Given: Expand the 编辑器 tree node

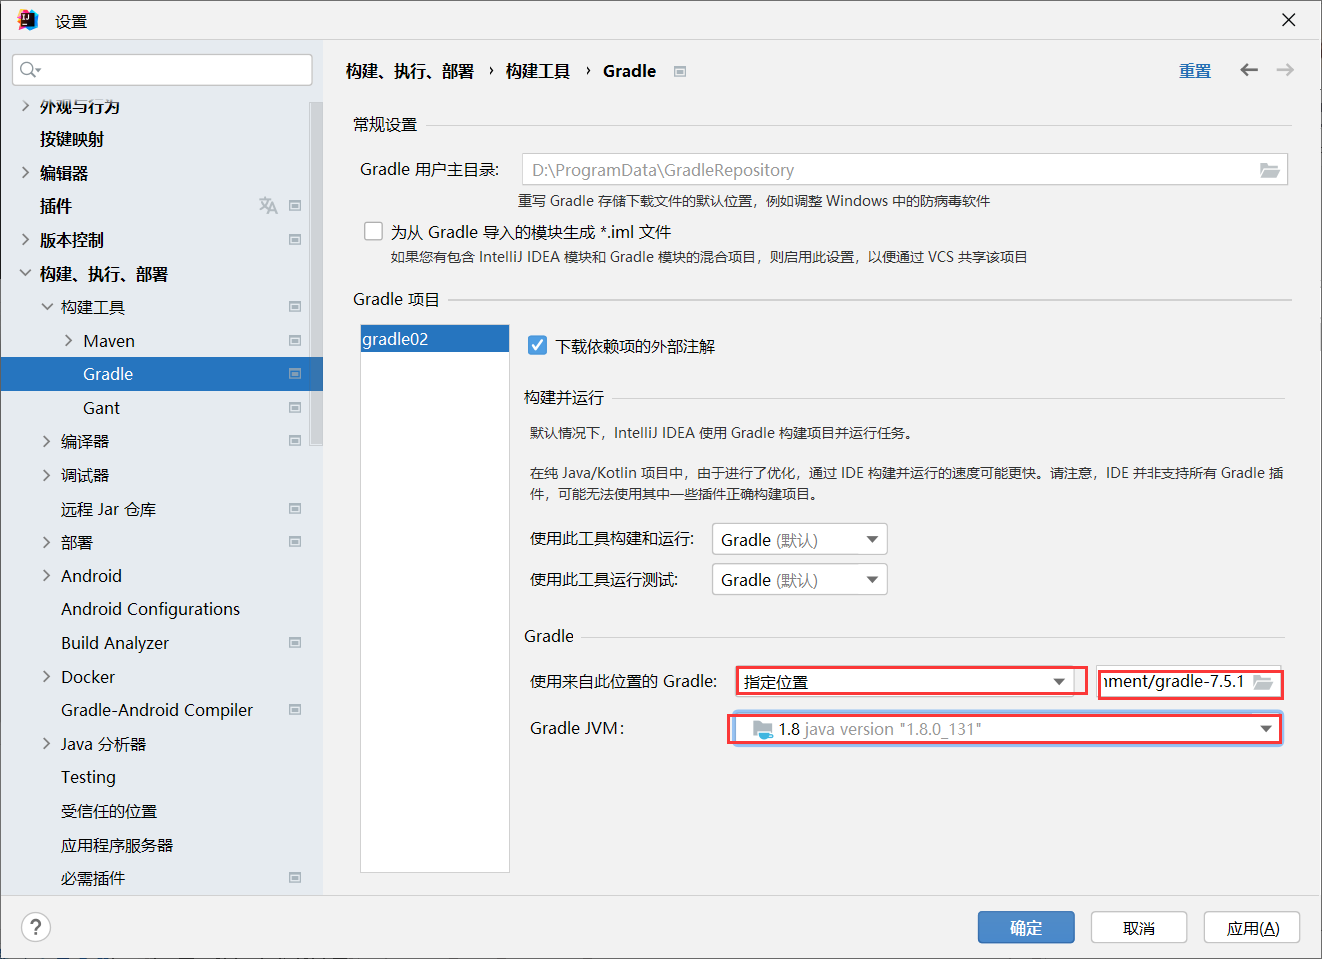Looking at the screenshot, I should pyautogui.click(x=25, y=172).
